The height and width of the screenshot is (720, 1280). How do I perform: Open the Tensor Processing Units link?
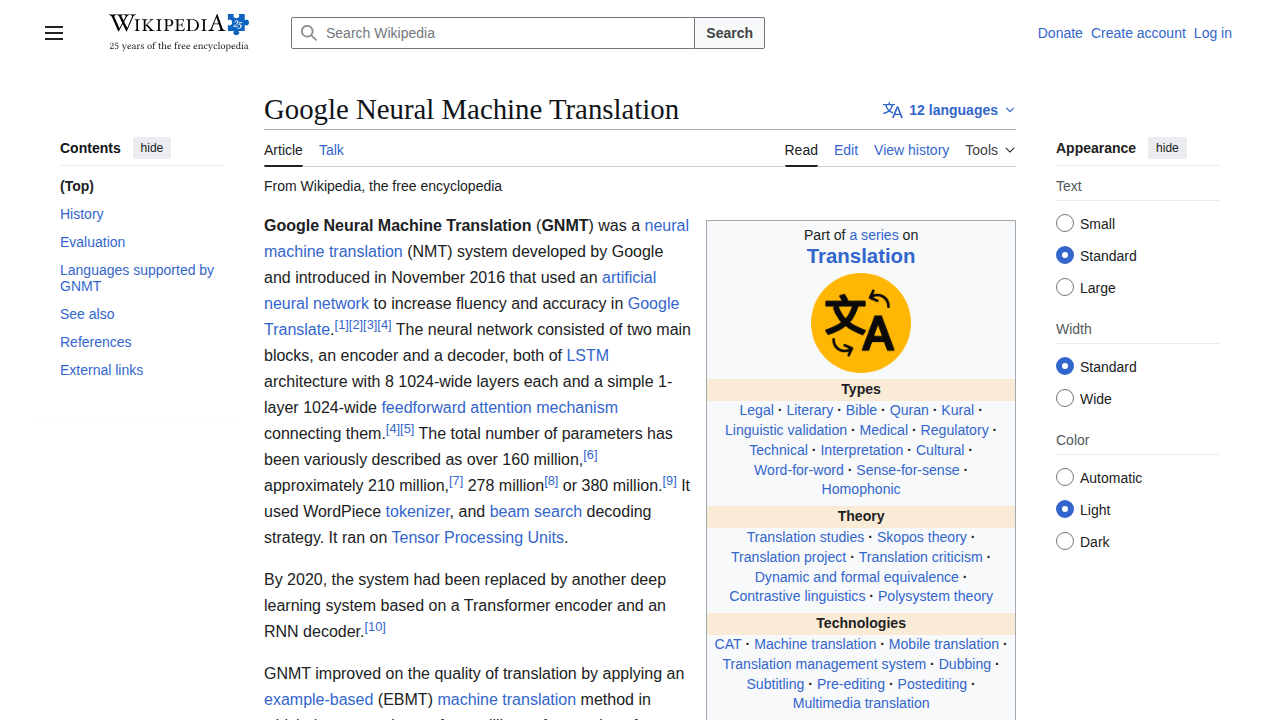coord(478,537)
